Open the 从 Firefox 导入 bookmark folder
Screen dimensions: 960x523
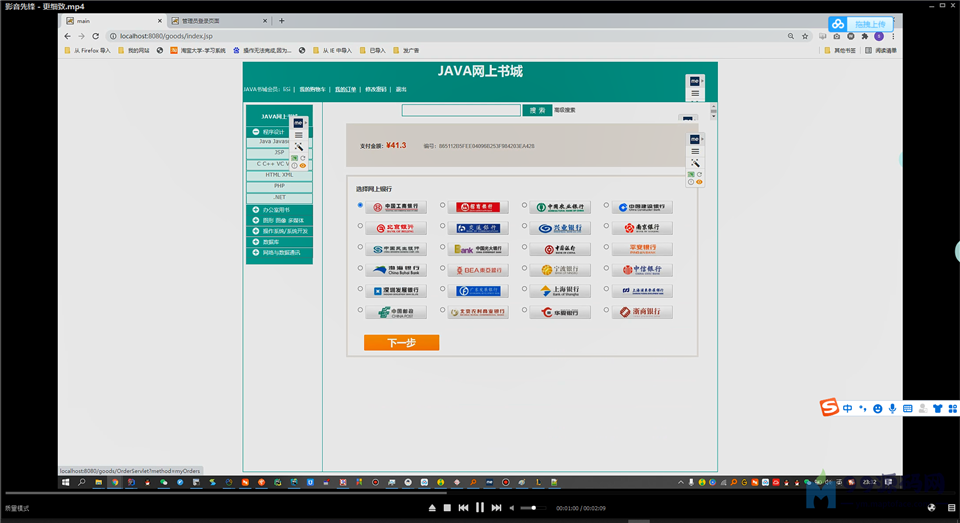coord(88,50)
